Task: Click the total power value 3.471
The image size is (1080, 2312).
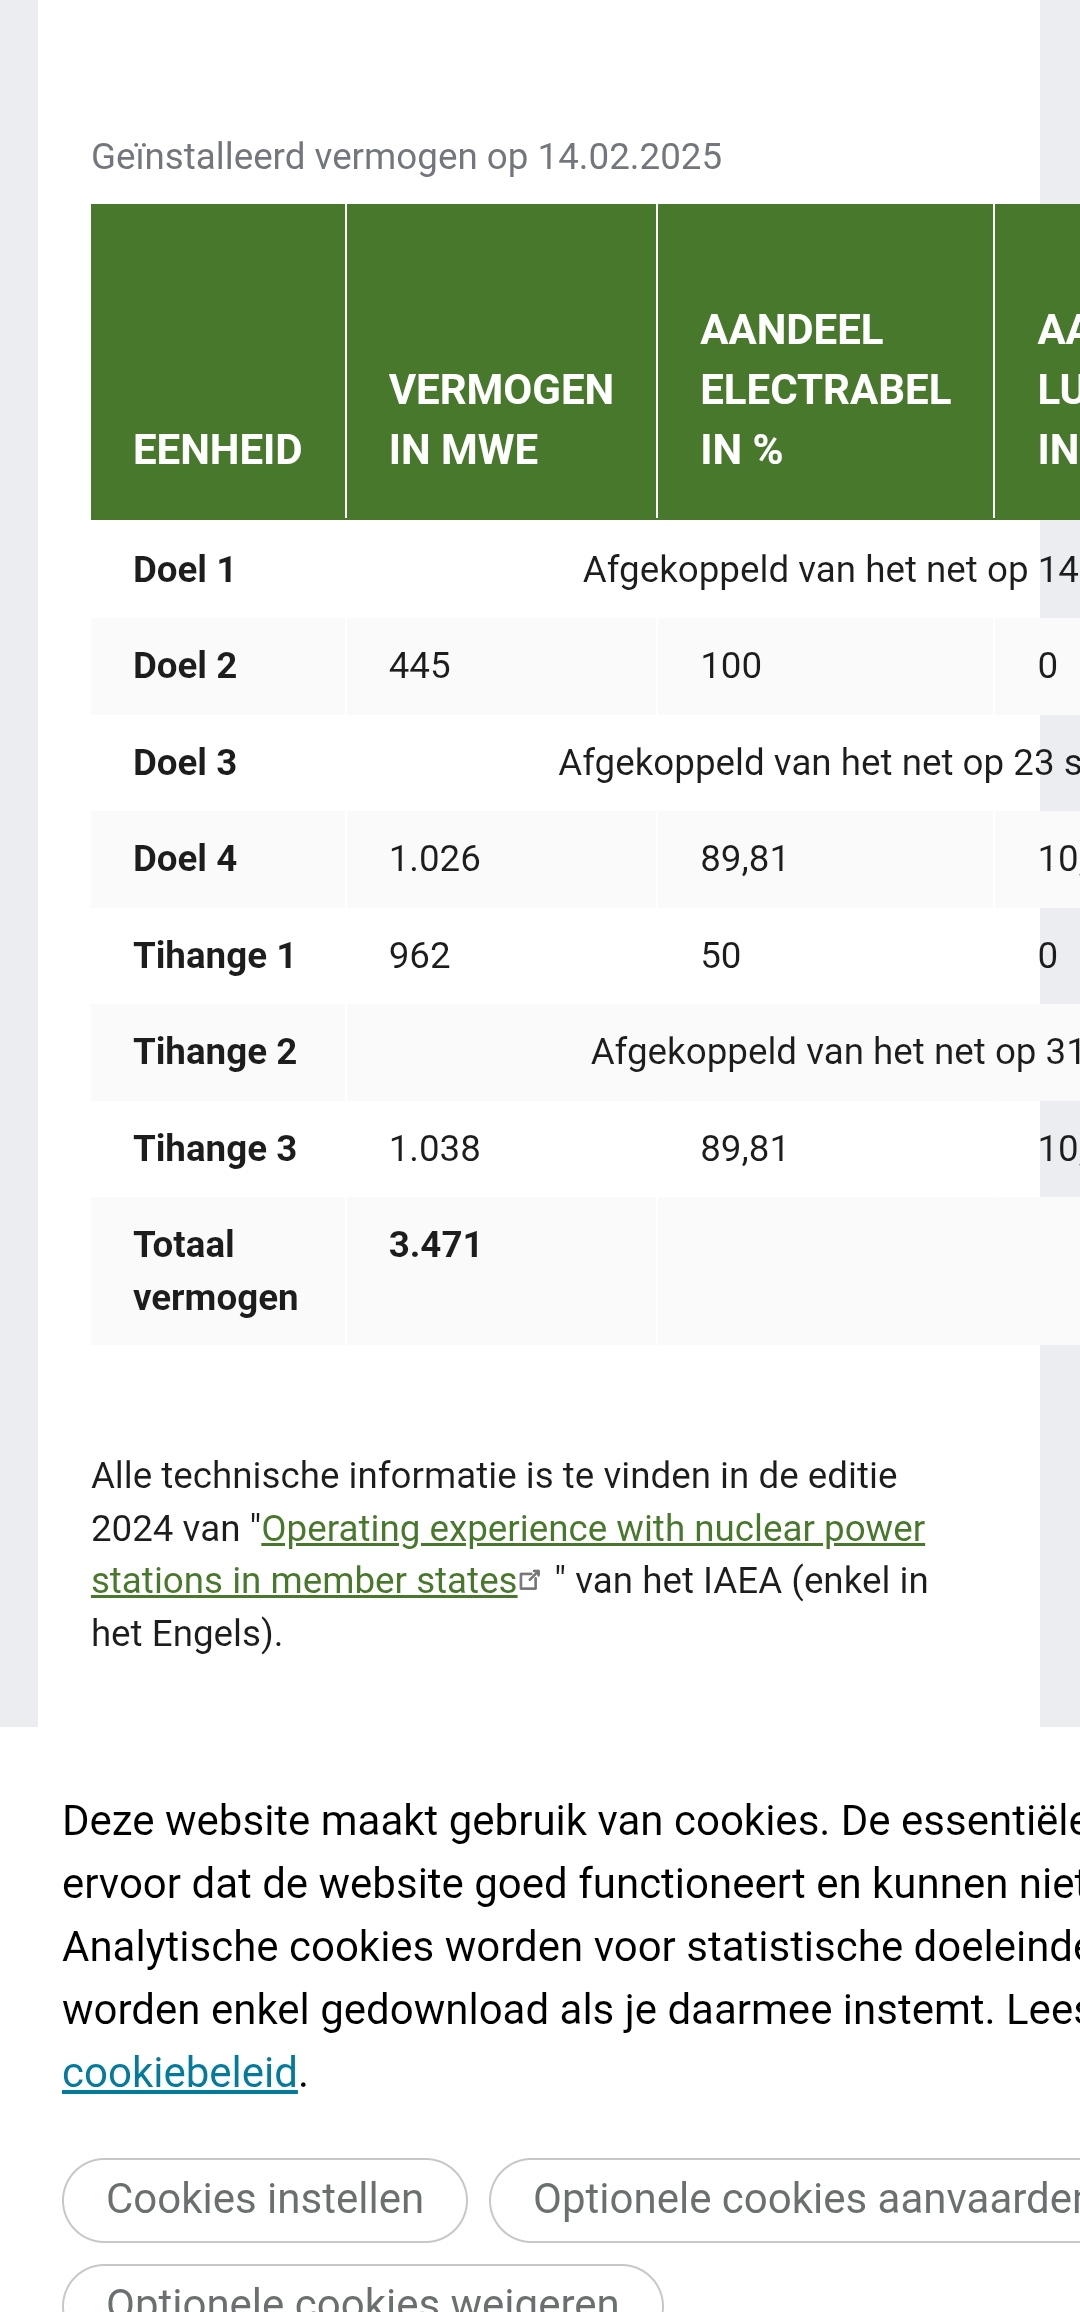Action: point(435,1245)
